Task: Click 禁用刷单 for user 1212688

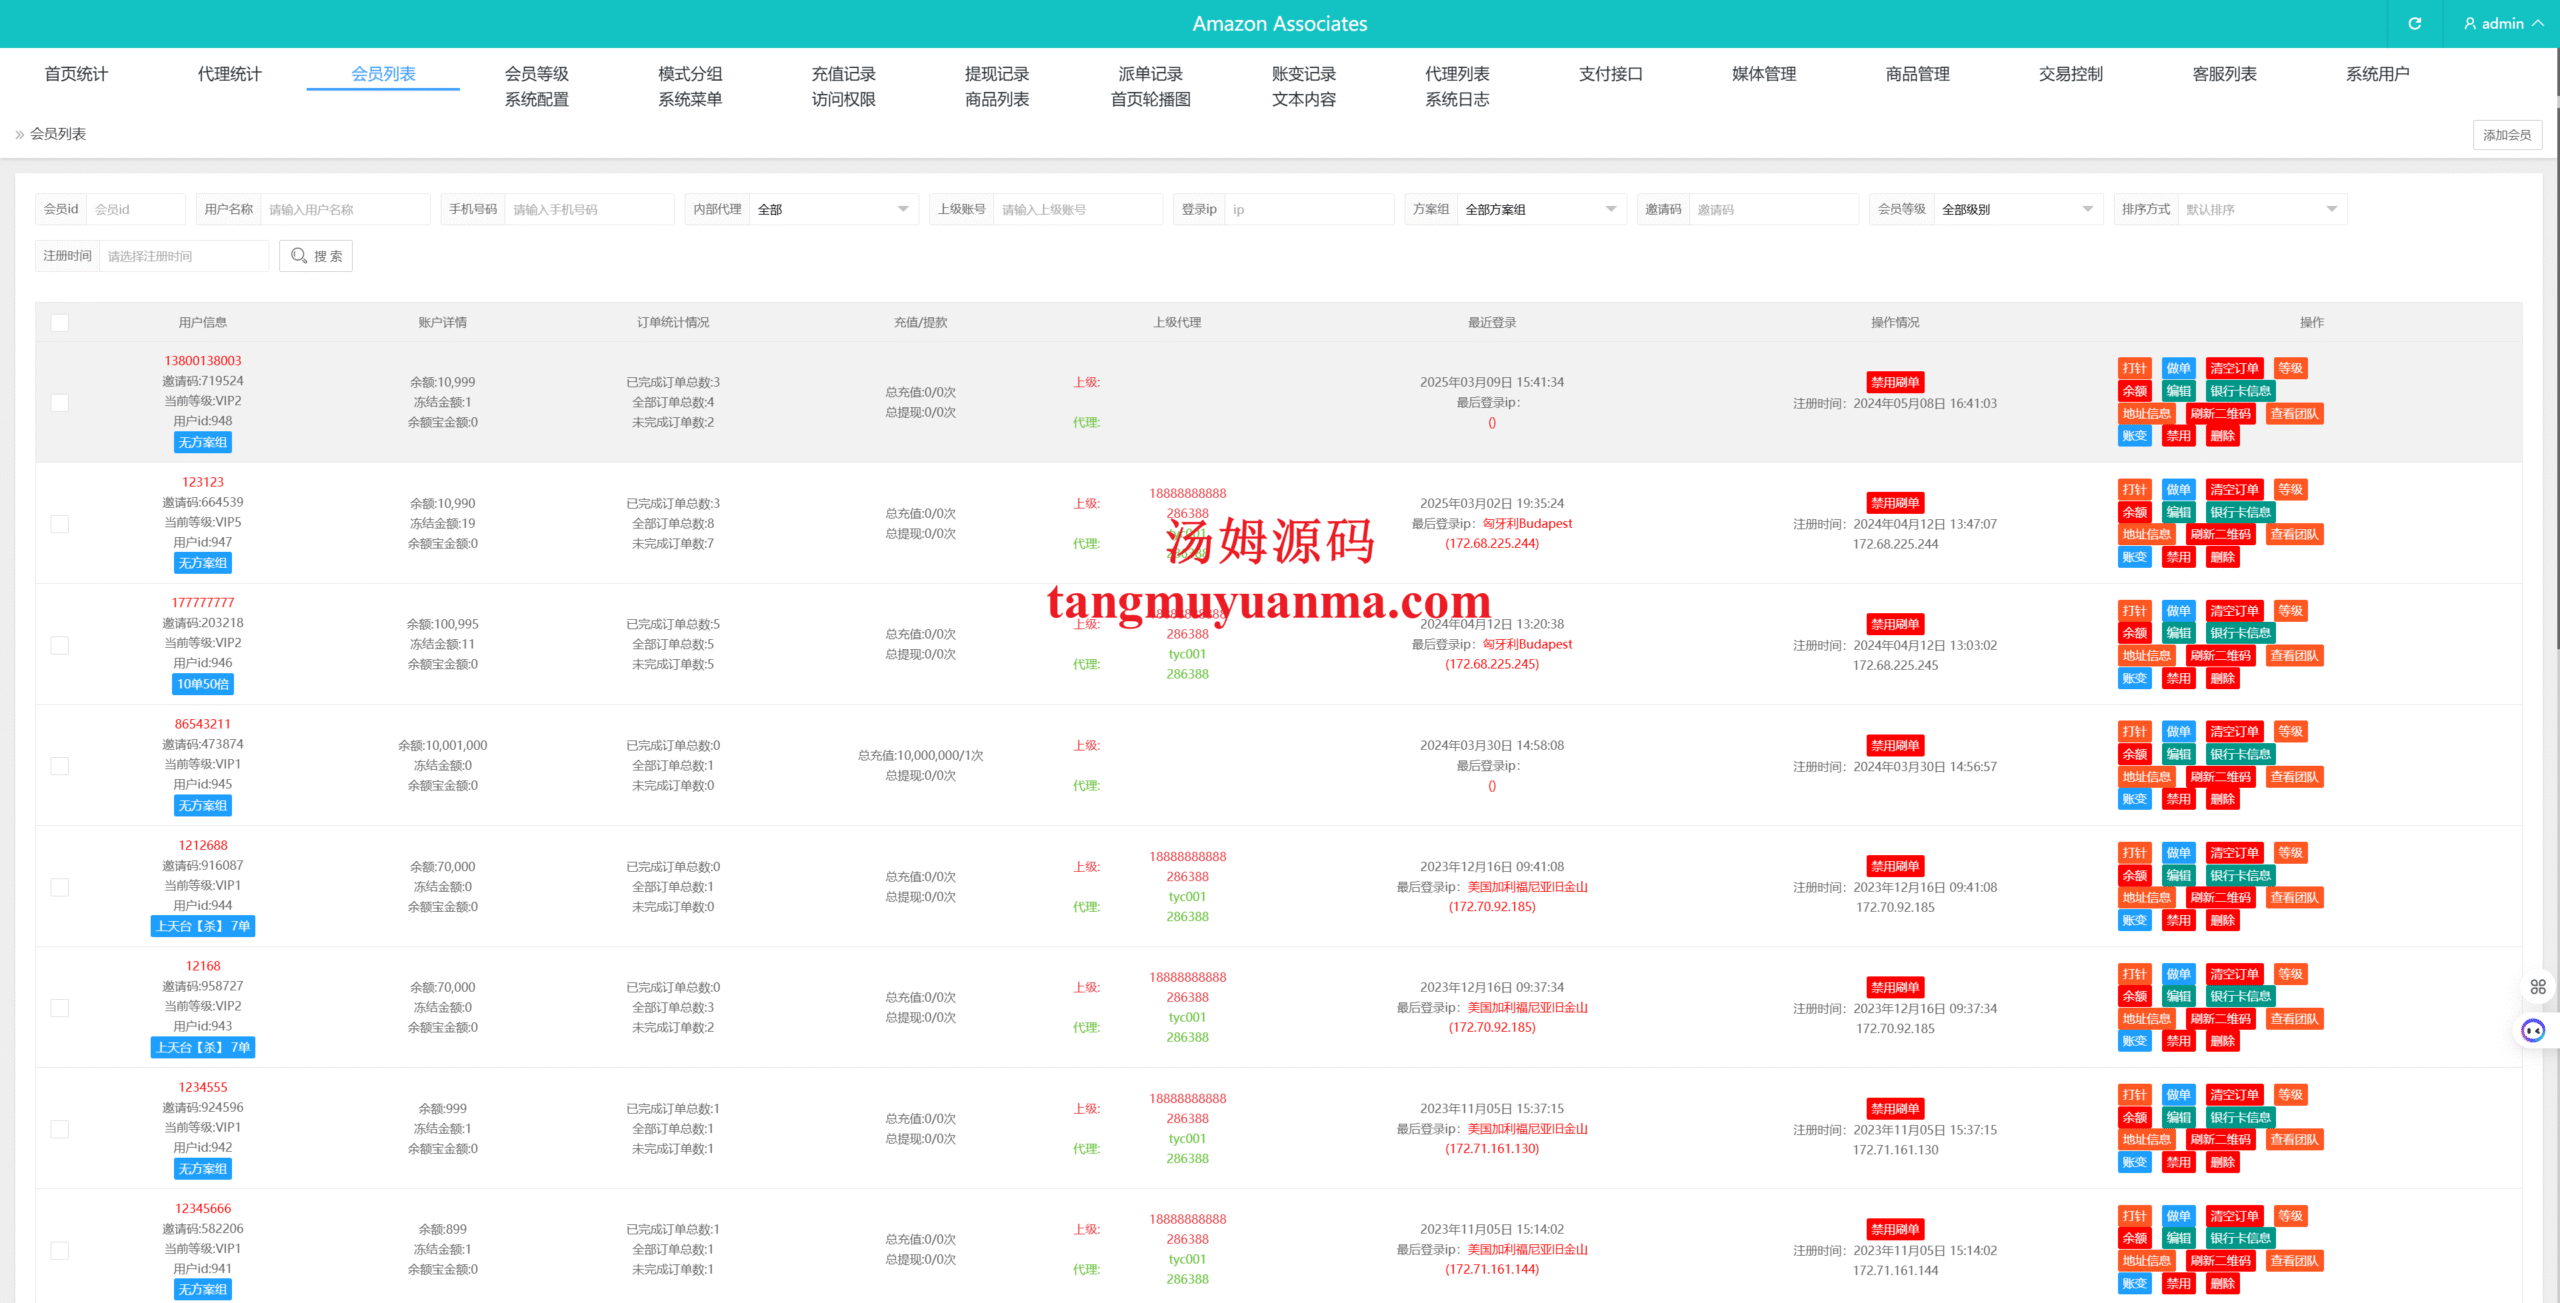Action: tap(1894, 866)
